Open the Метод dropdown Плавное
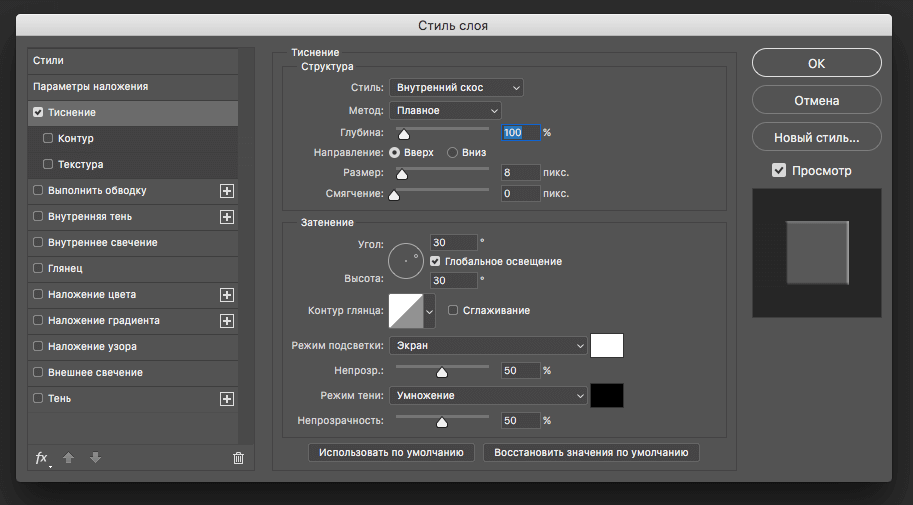 445,110
